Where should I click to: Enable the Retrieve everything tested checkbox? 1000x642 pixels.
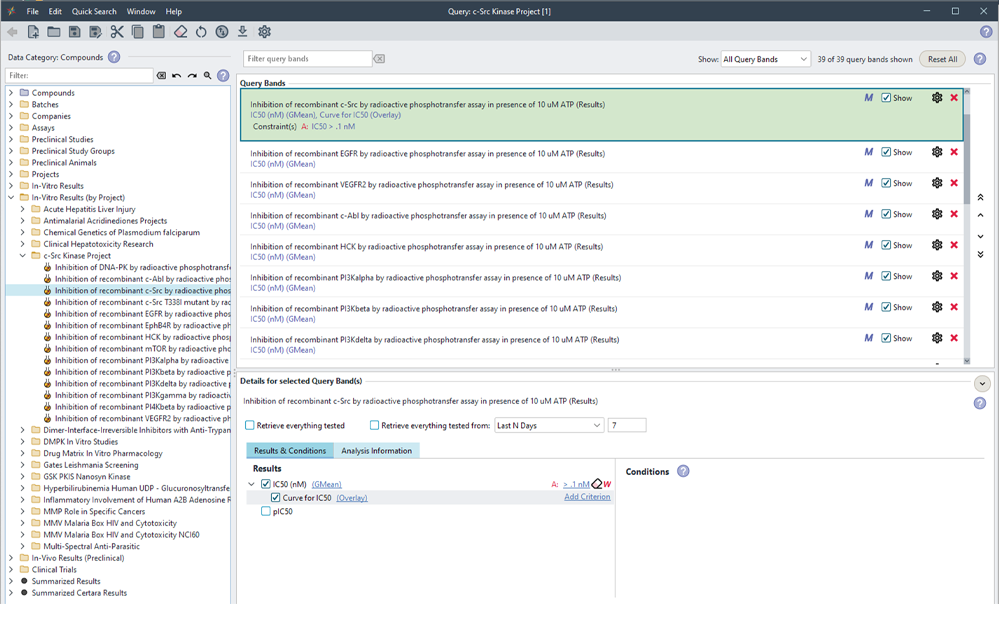250,426
